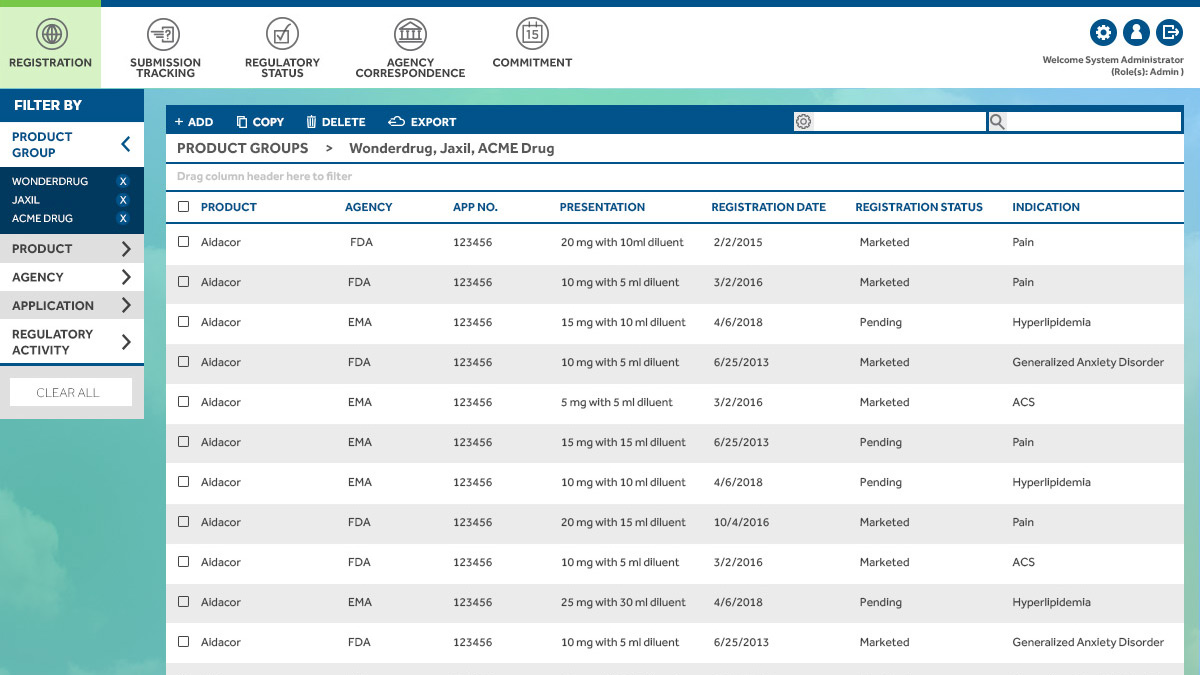Check the row dated 2/2/2015

tap(183, 242)
